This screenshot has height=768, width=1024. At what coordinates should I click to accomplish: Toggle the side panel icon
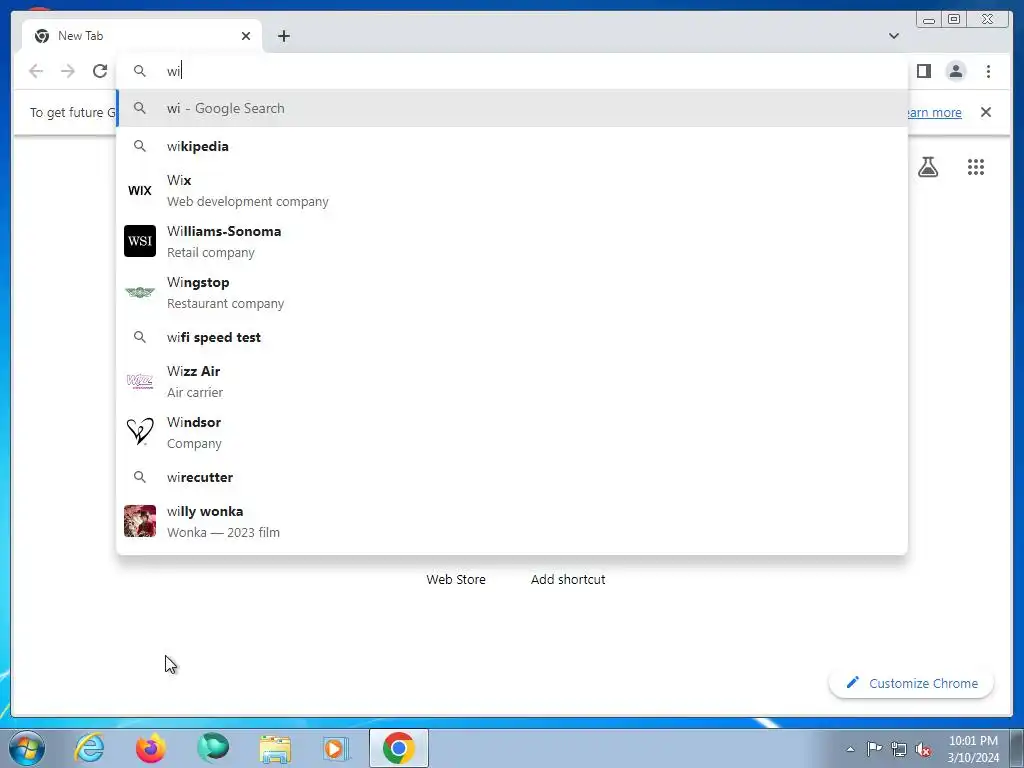point(923,71)
